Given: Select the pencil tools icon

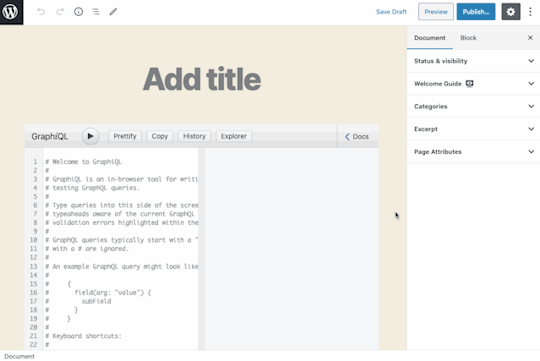Looking at the screenshot, I should click(x=113, y=12).
